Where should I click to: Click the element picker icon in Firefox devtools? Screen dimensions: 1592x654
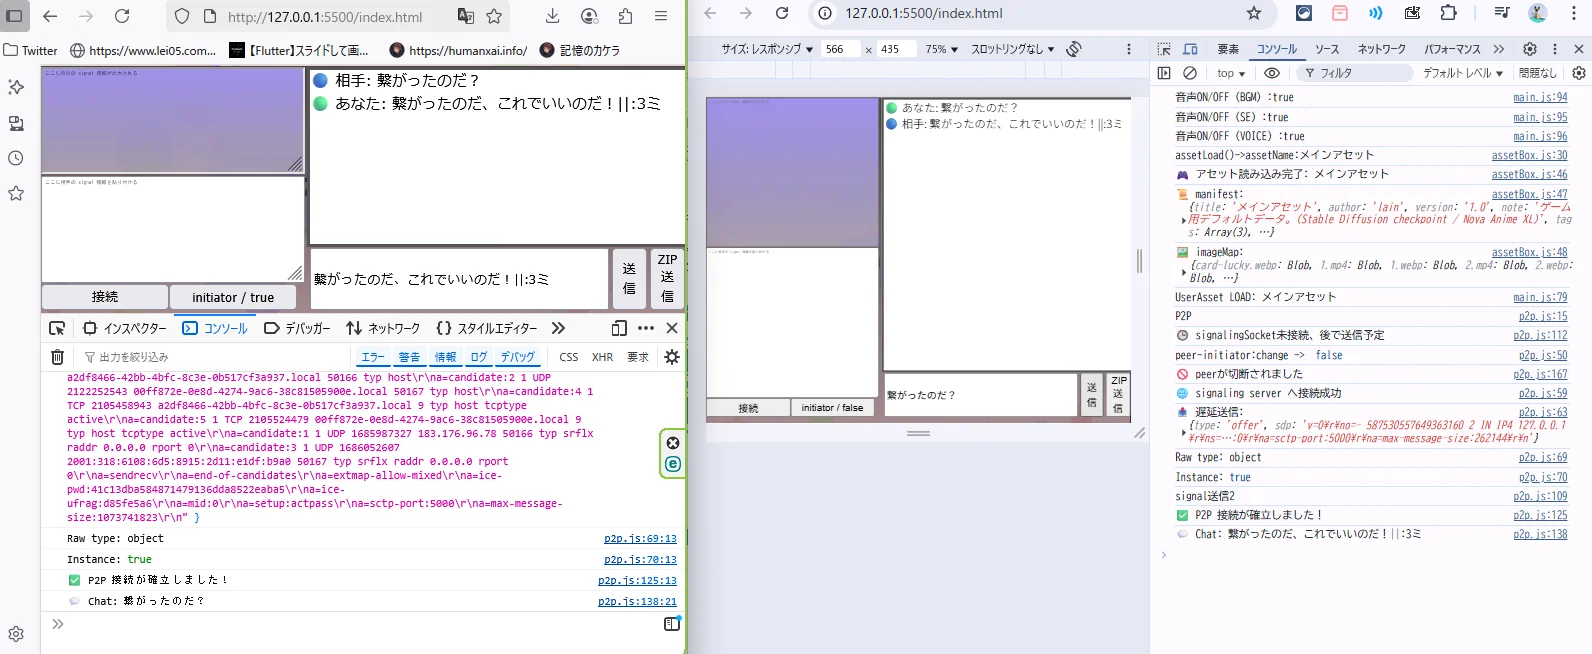pyautogui.click(x=57, y=328)
